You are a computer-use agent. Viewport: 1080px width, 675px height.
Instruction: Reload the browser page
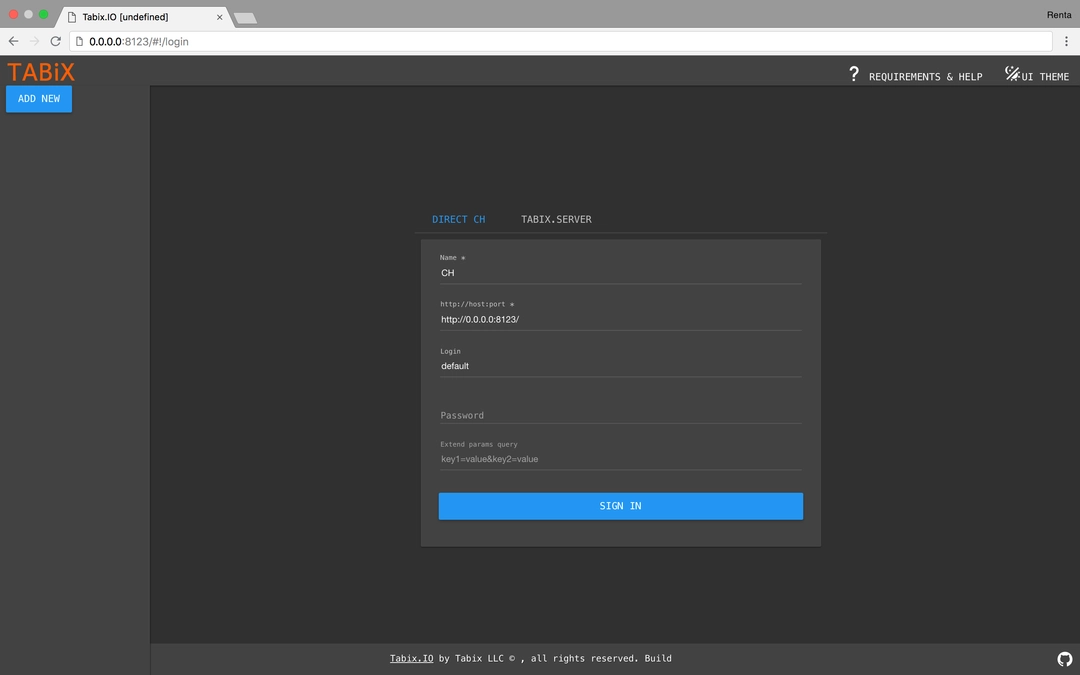56,41
